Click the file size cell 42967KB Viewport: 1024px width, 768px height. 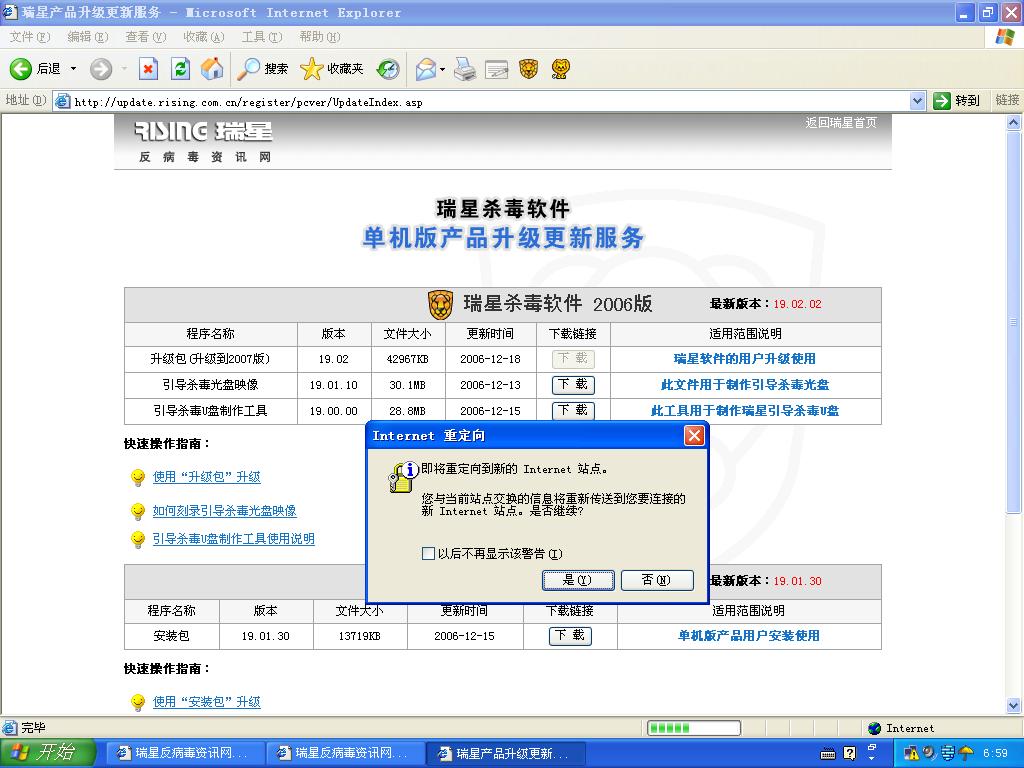point(408,359)
